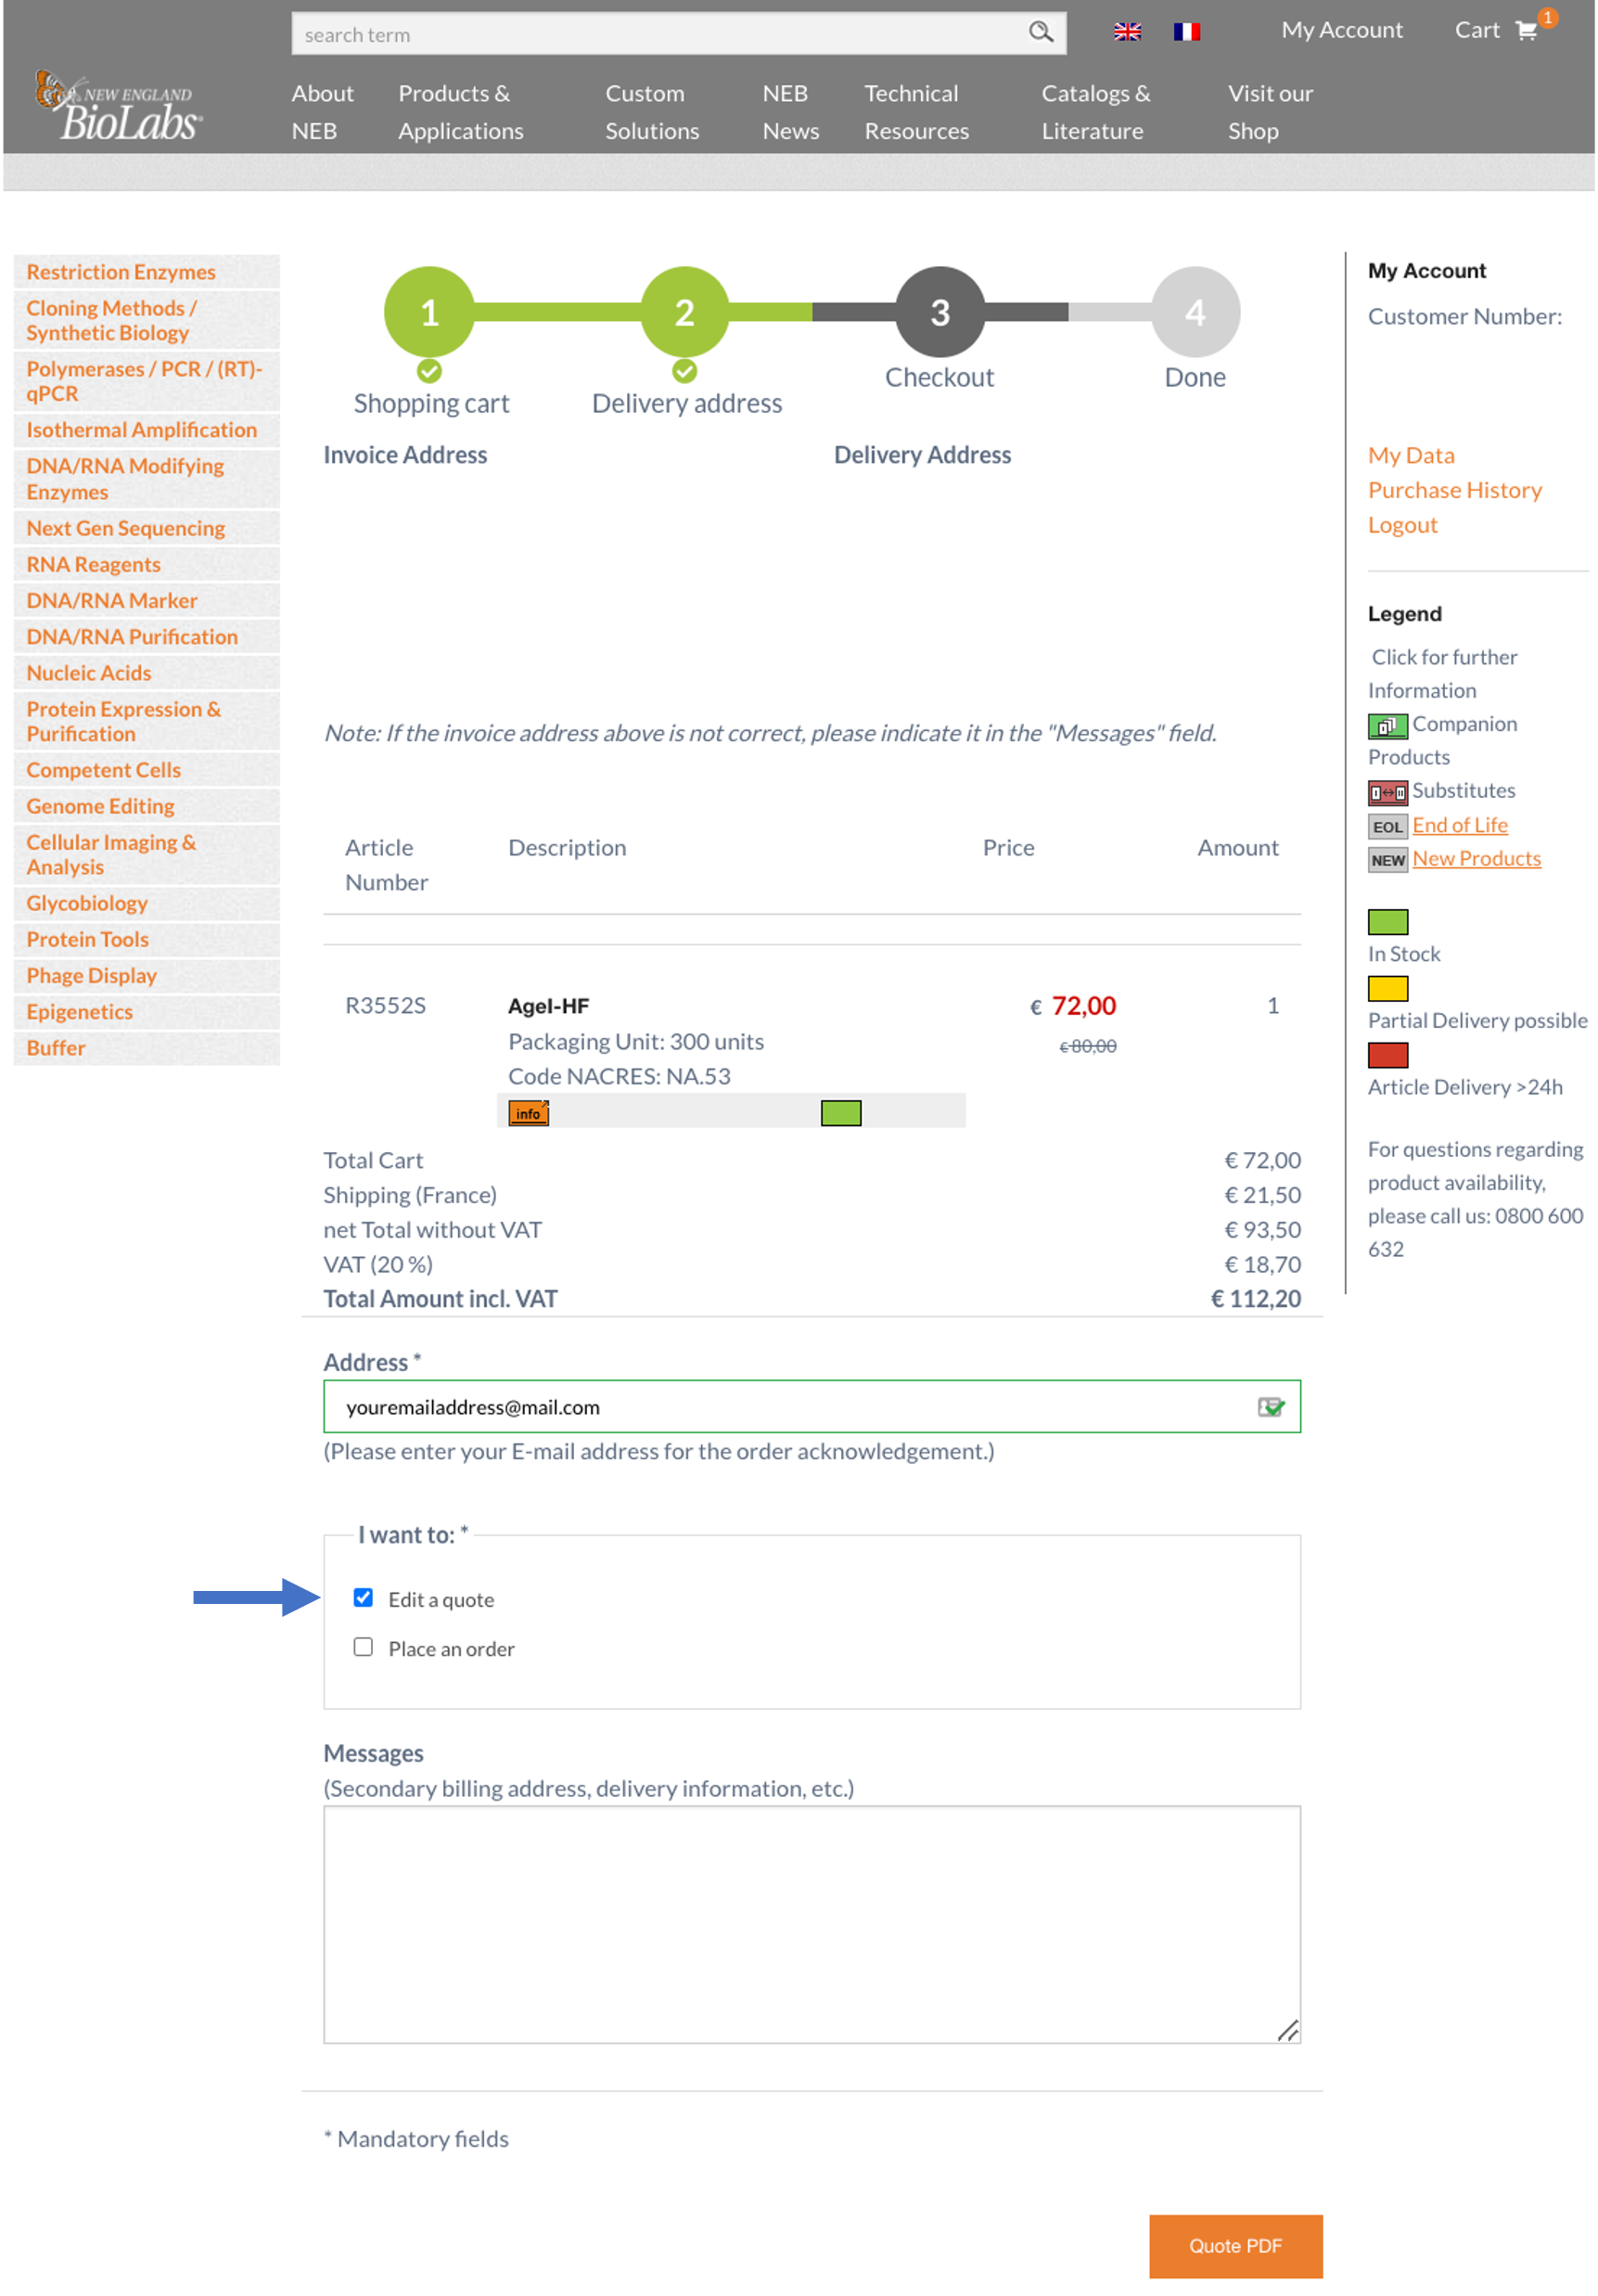
Task: Open Products & Applications menu
Action: tap(460, 112)
